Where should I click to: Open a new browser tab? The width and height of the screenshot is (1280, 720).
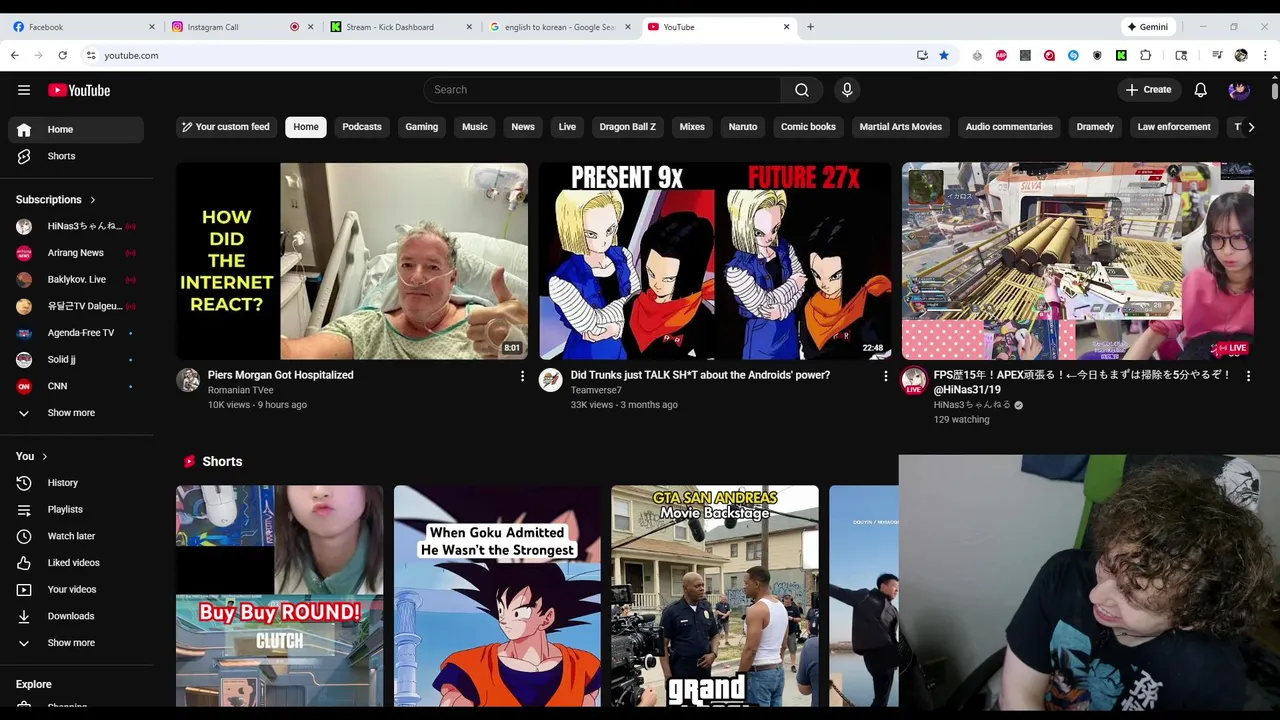810,27
